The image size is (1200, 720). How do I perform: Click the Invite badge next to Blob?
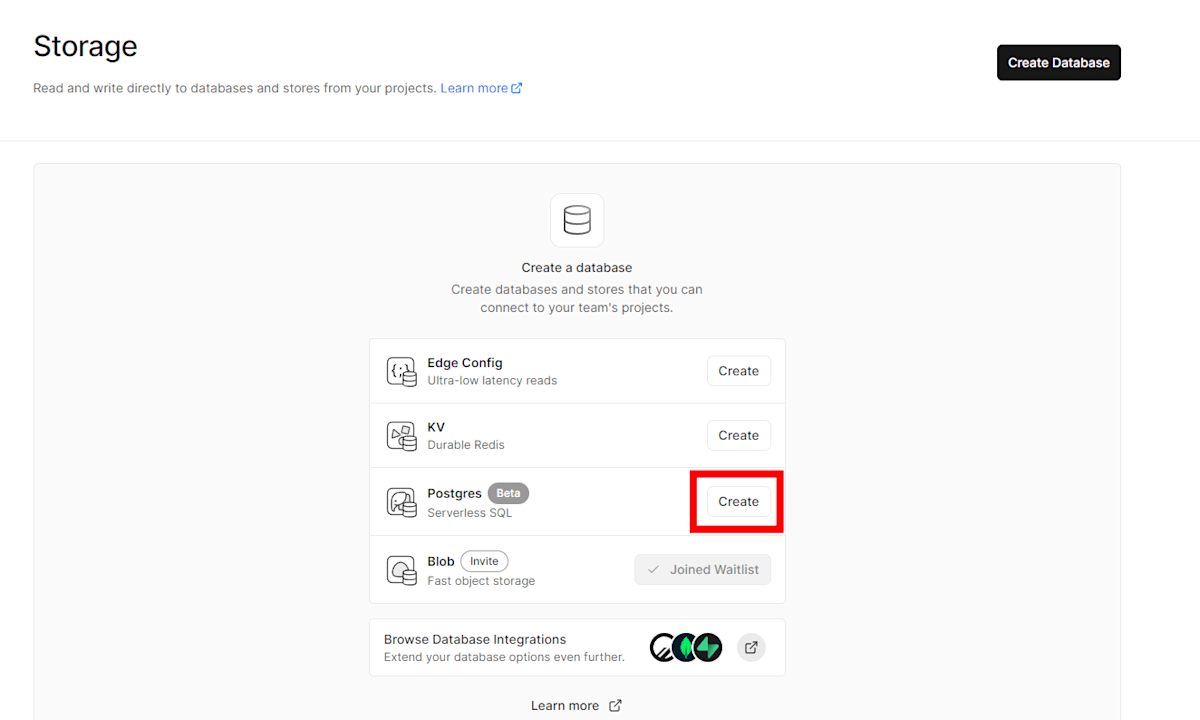click(484, 561)
